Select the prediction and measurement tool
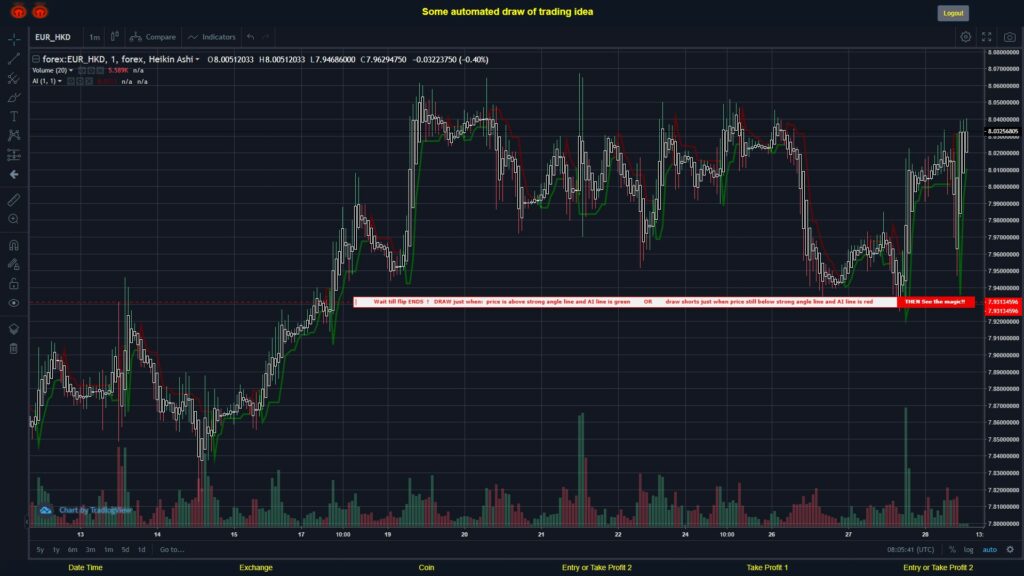Viewport: 1024px width, 576px height. (x=14, y=155)
